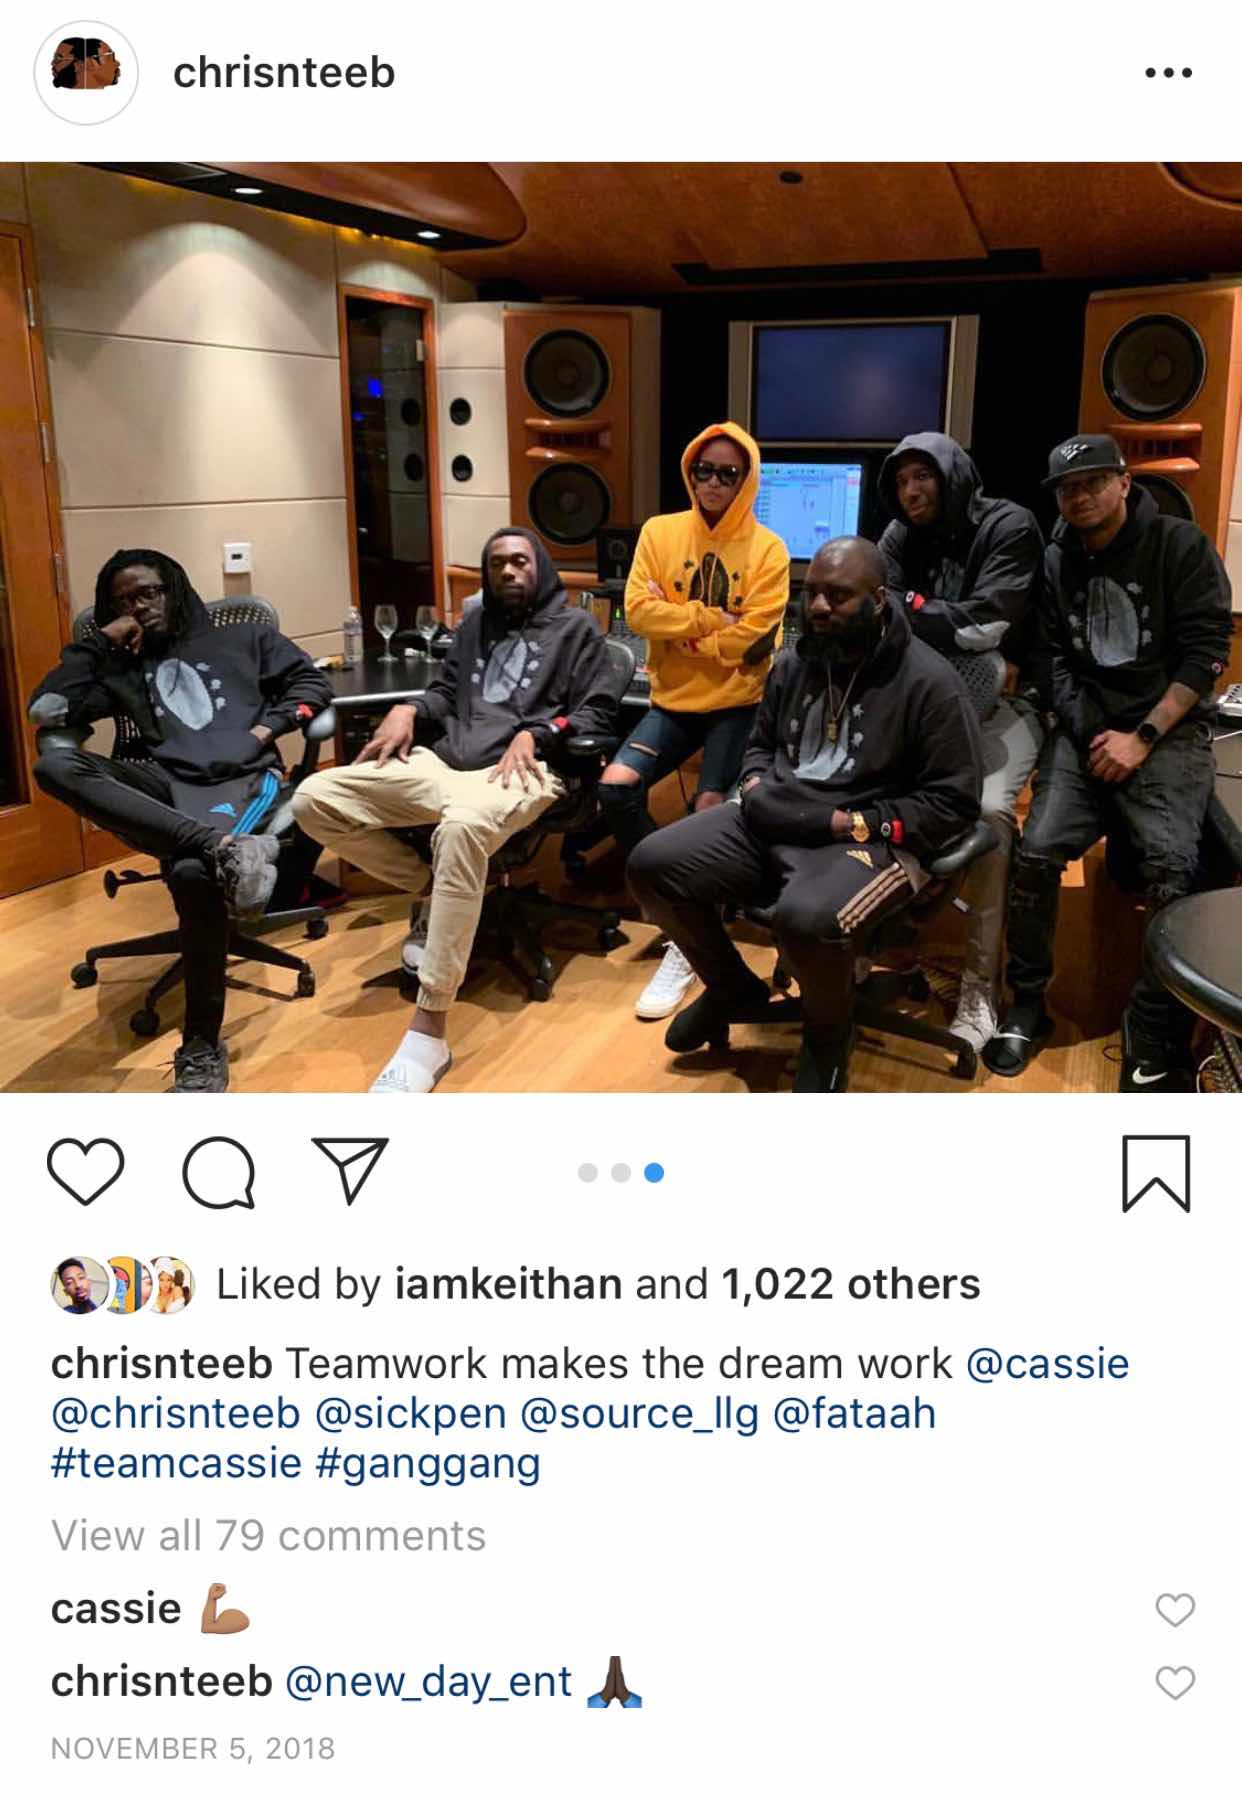
Task: Open the three-dot more options menu
Action: (1167, 73)
